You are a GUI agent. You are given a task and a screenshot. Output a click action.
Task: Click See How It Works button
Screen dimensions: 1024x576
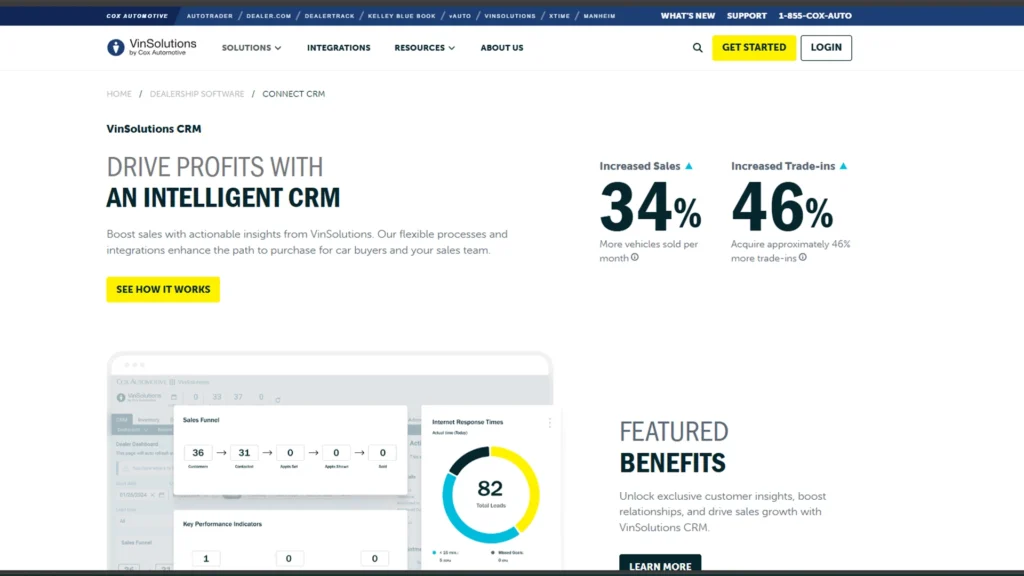pos(163,289)
